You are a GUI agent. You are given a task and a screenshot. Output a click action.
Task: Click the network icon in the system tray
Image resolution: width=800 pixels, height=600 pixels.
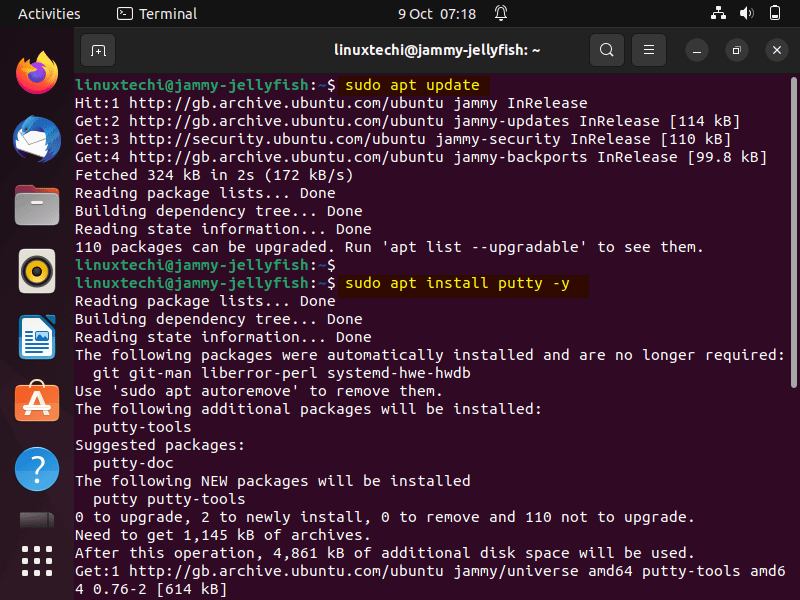click(x=719, y=14)
